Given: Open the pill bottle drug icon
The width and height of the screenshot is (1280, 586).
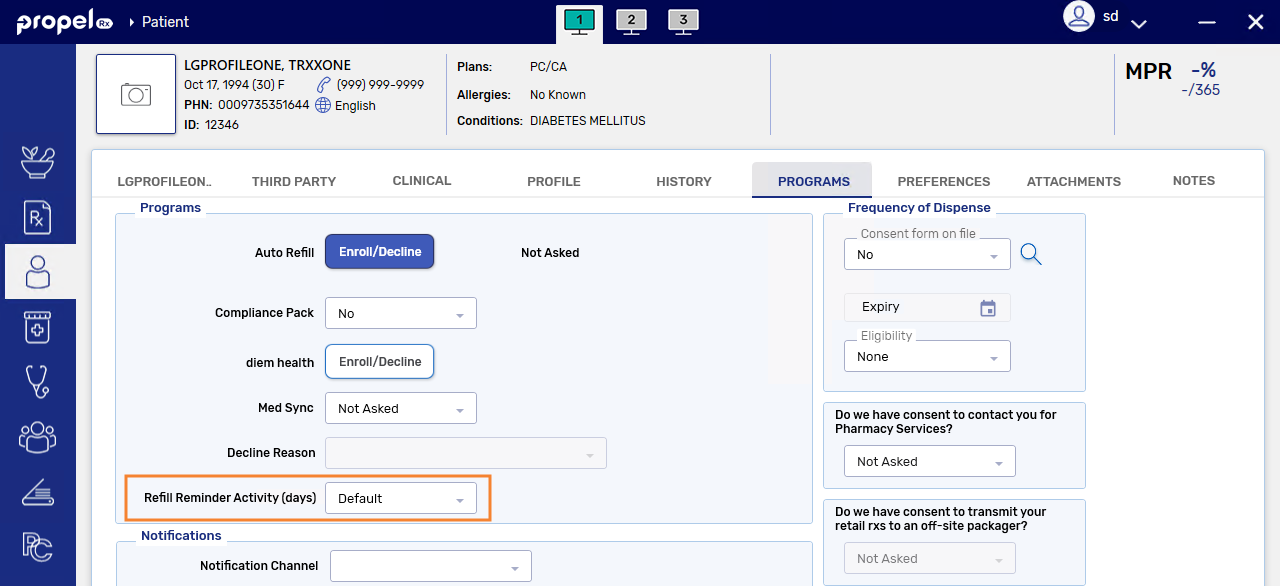Looking at the screenshot, I should pos(38,327).
